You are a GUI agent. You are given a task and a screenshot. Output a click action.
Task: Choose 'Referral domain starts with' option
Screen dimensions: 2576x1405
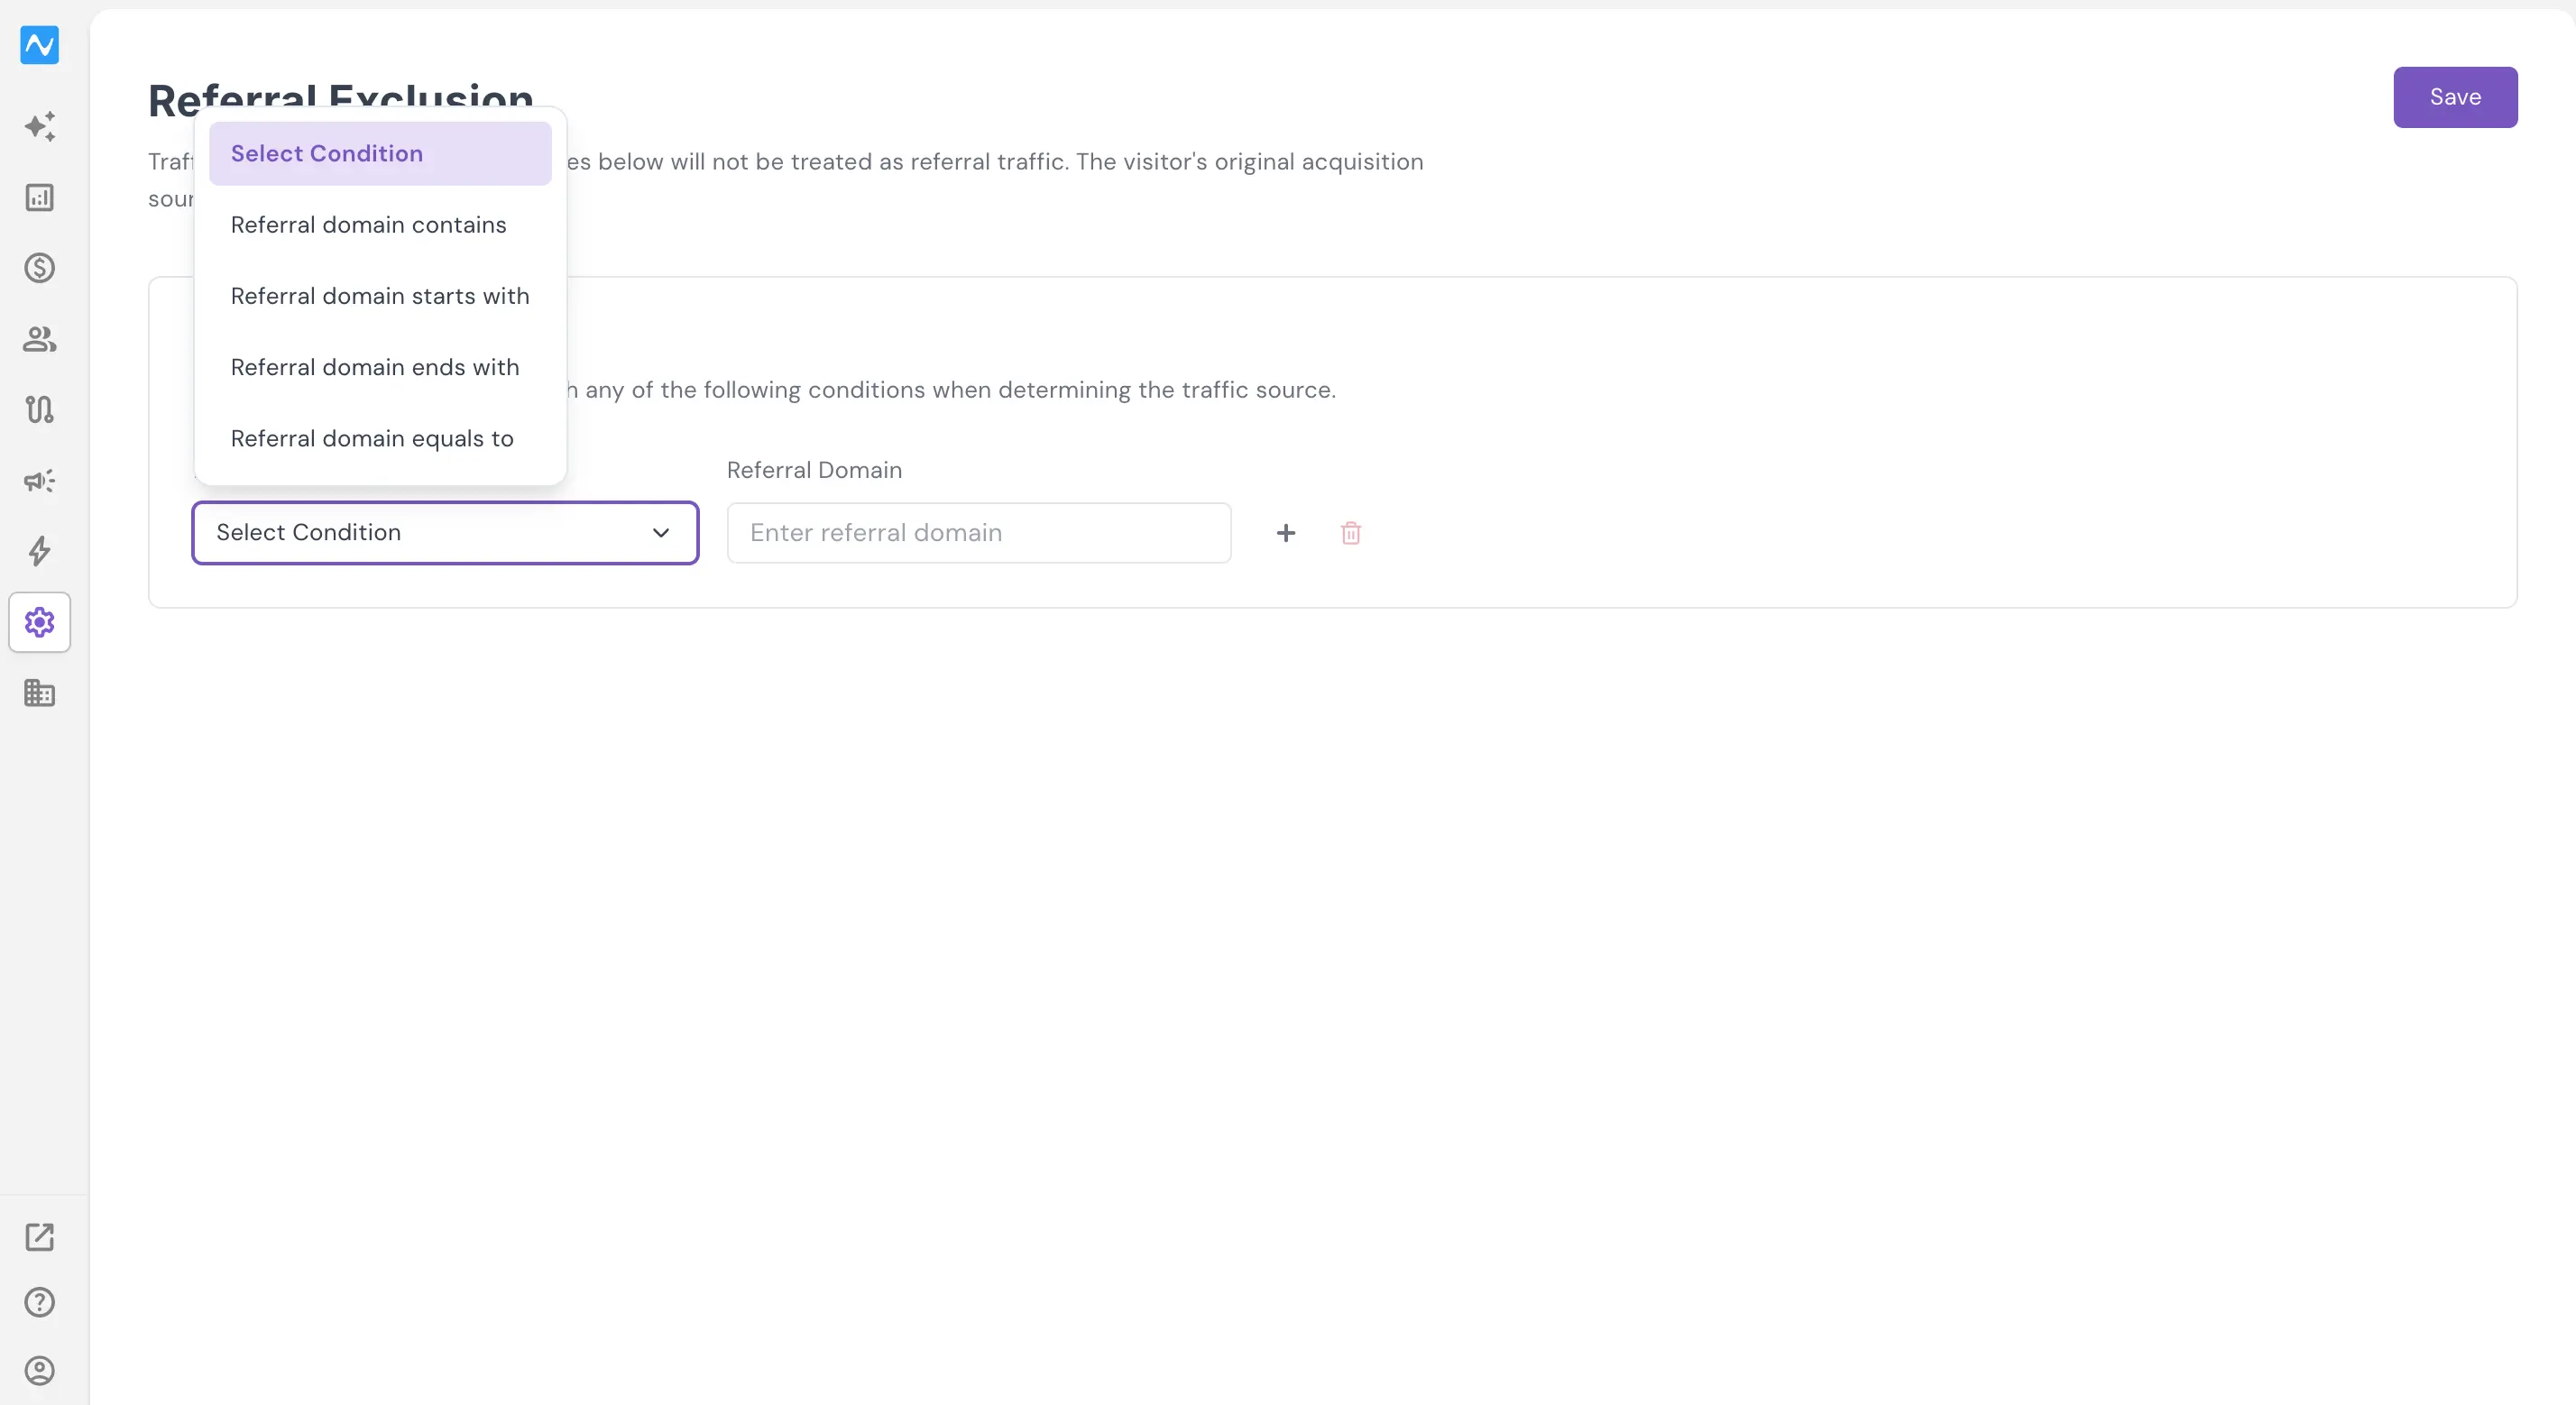coord(380,296)
